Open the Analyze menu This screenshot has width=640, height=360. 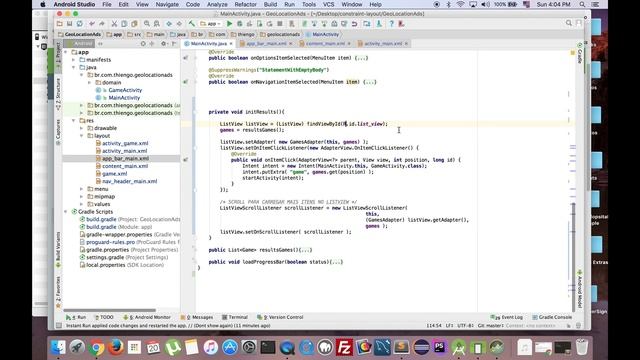pos(217,4)
